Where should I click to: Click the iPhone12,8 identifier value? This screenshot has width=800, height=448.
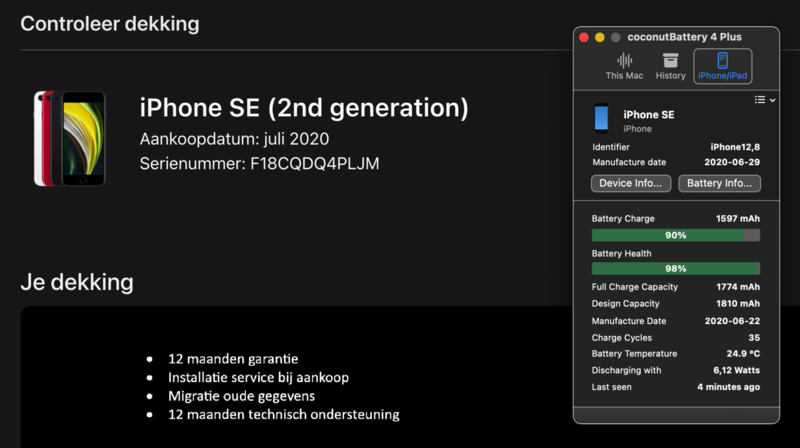pyautogui.click(x=735, y=147)
